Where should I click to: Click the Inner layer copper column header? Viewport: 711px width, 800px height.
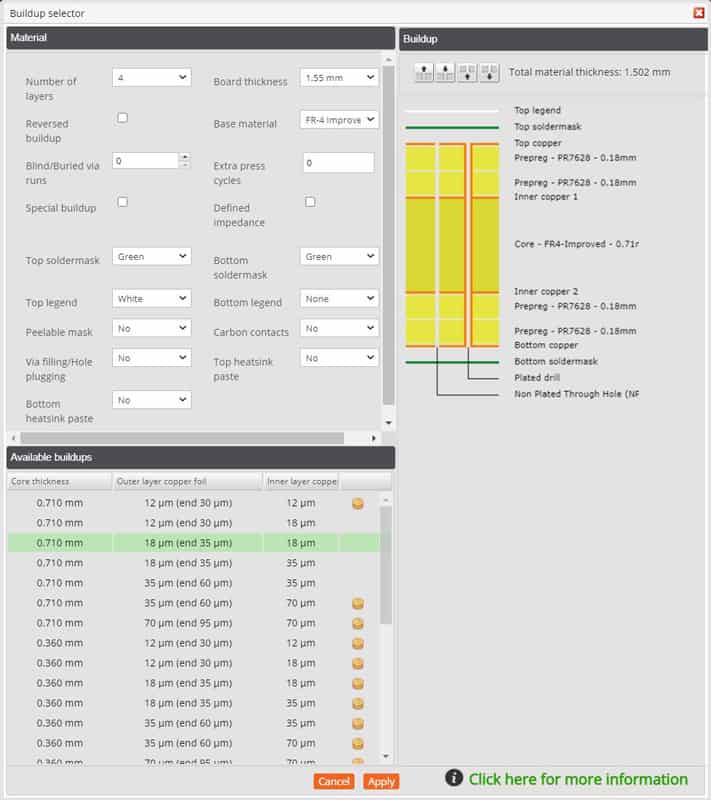point(301,481)
